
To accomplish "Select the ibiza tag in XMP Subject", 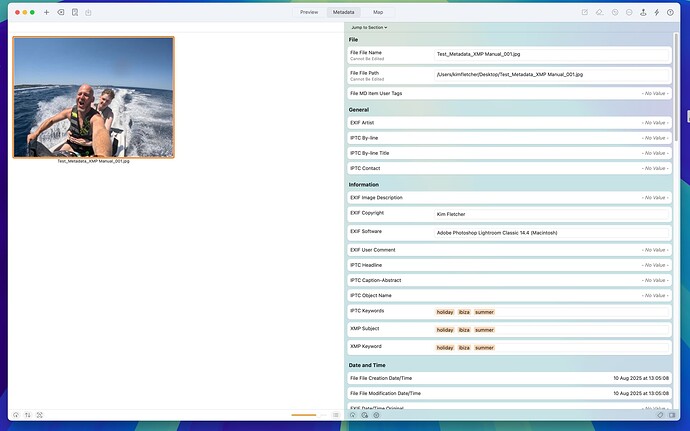I will pyautogui.click(x=464, y=330).
